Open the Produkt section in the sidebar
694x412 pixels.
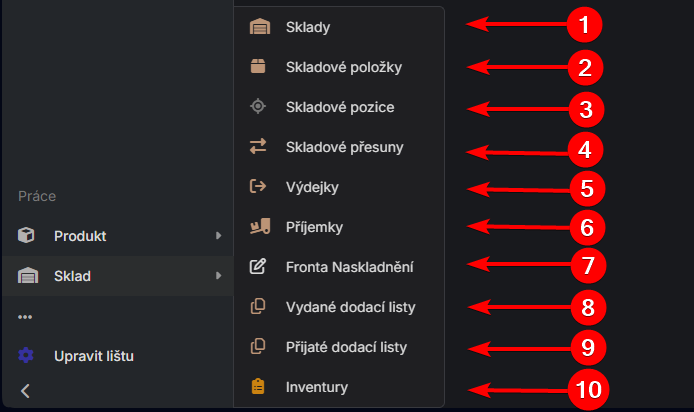80,236
